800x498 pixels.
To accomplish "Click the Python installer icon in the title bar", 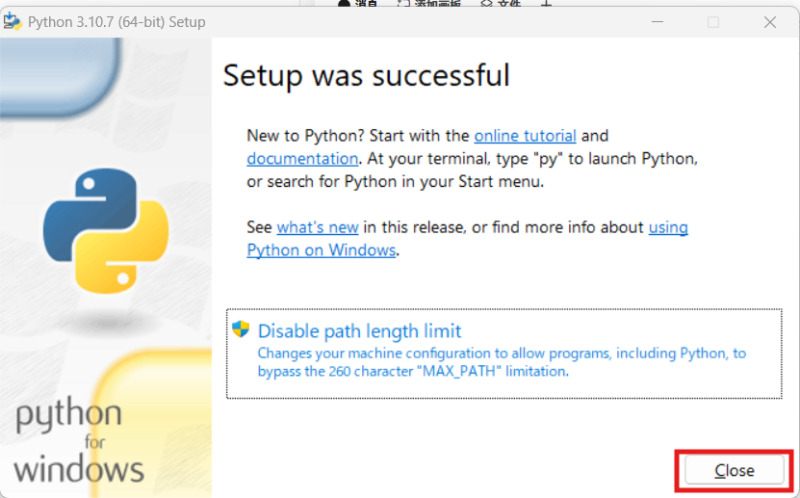I will (12, 22).
